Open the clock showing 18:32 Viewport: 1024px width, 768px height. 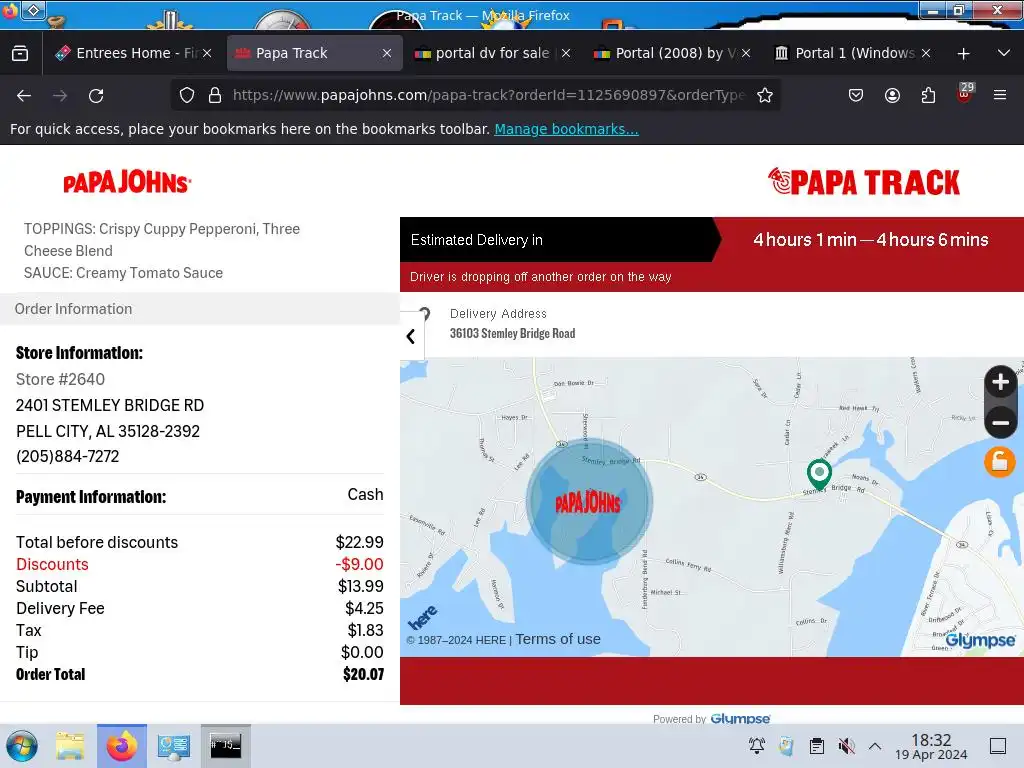point(931,746)
